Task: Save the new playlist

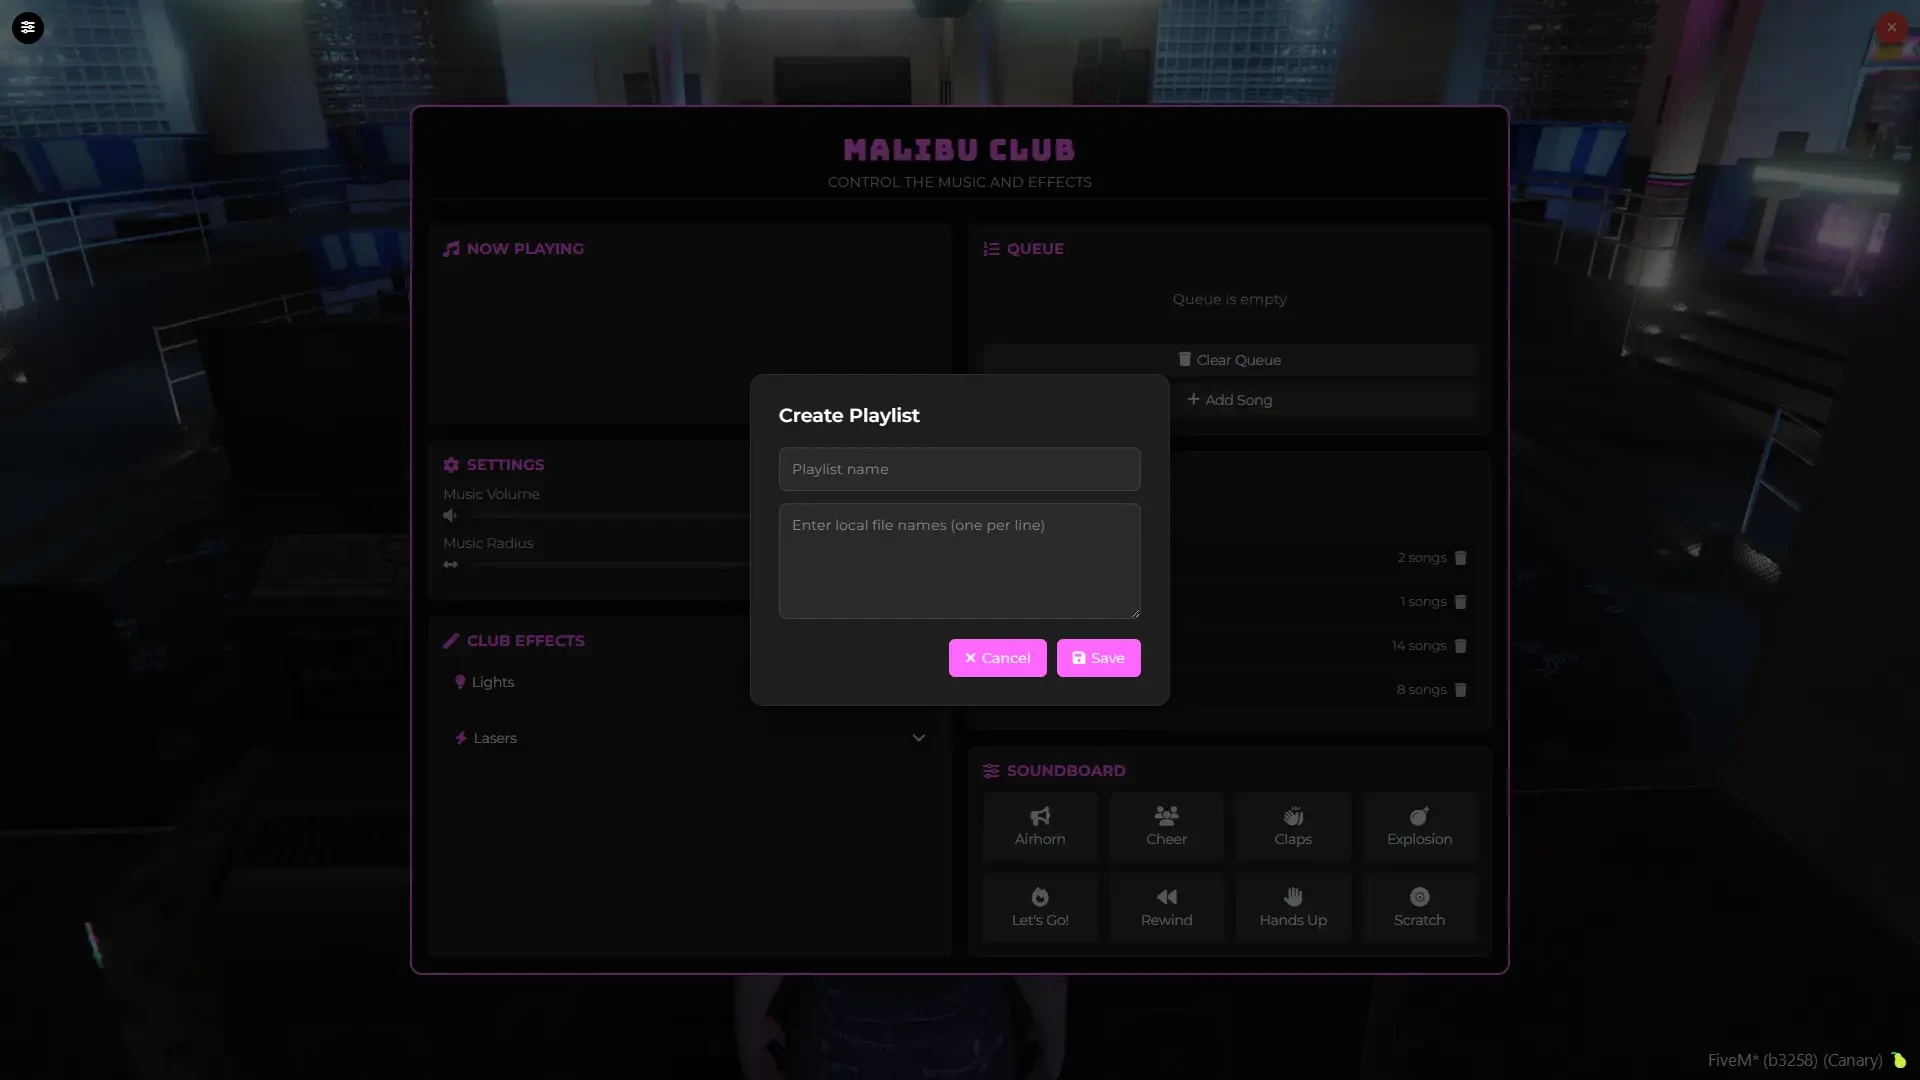Action: pyautogui.click(x=1098, y=658)
